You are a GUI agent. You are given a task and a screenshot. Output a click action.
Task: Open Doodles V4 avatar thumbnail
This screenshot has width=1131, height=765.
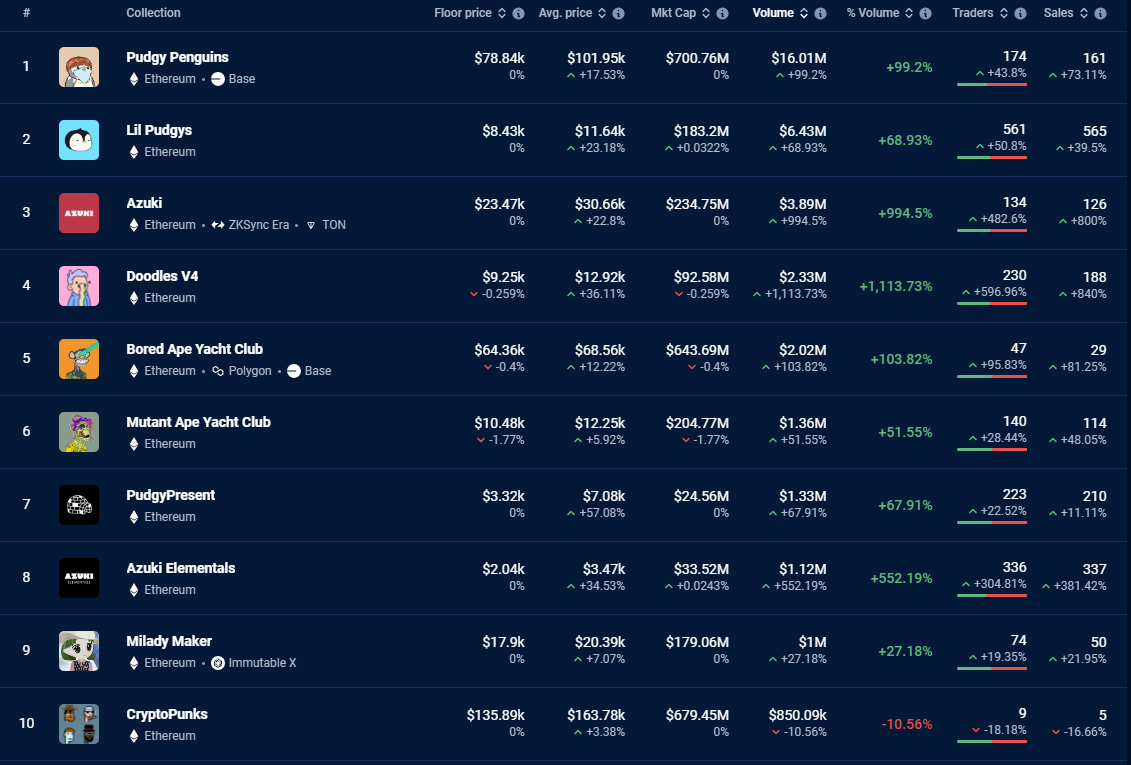79,286
